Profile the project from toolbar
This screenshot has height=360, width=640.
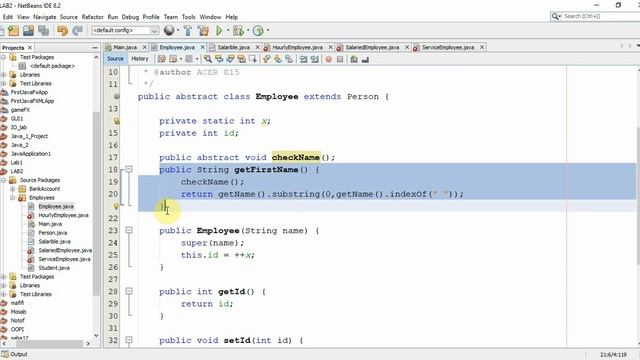click(x=258, y=31)
